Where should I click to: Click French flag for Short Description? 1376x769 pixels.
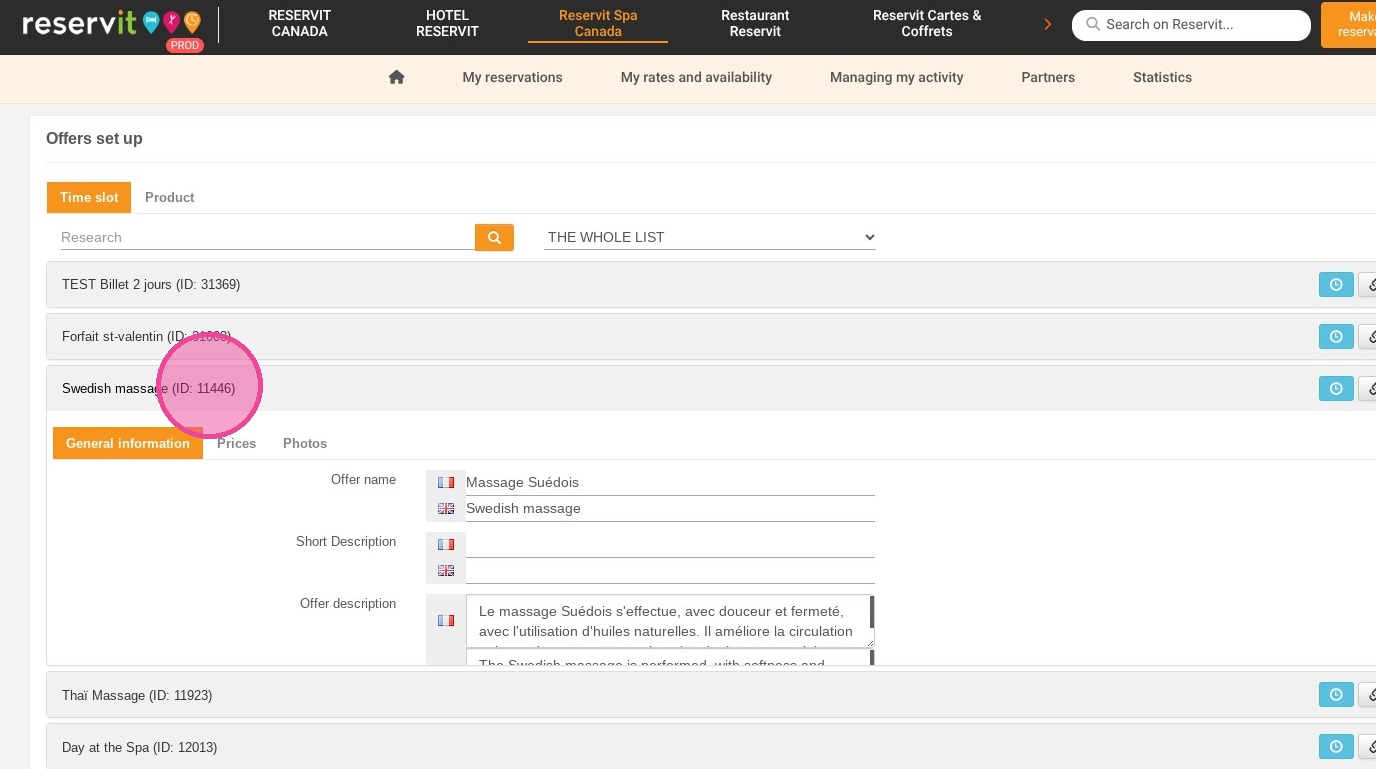point(446,544)
